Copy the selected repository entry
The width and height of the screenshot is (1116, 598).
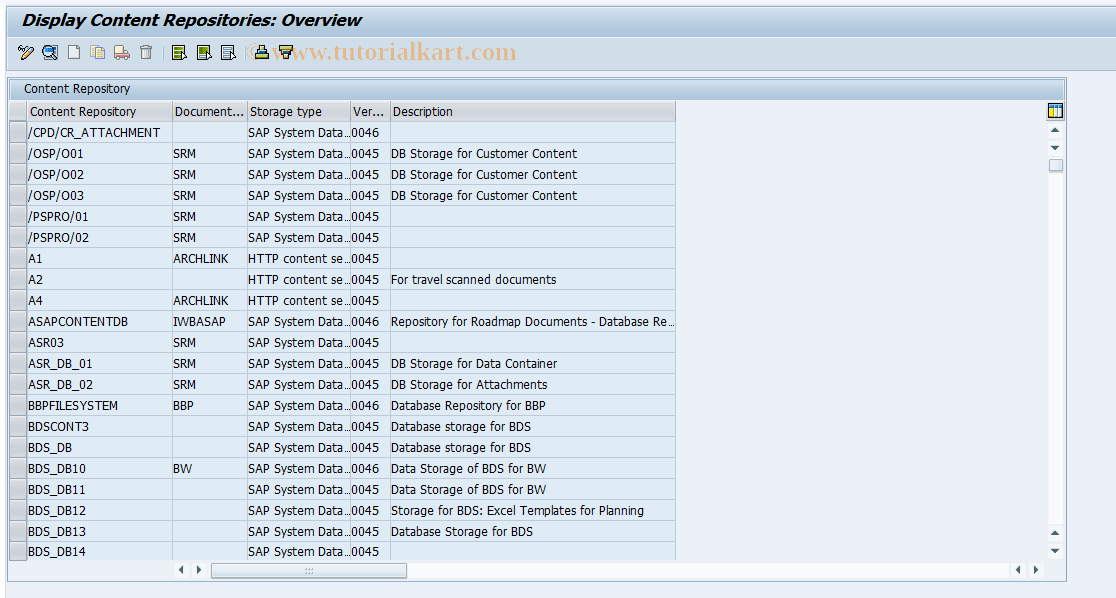pos(97,52)
